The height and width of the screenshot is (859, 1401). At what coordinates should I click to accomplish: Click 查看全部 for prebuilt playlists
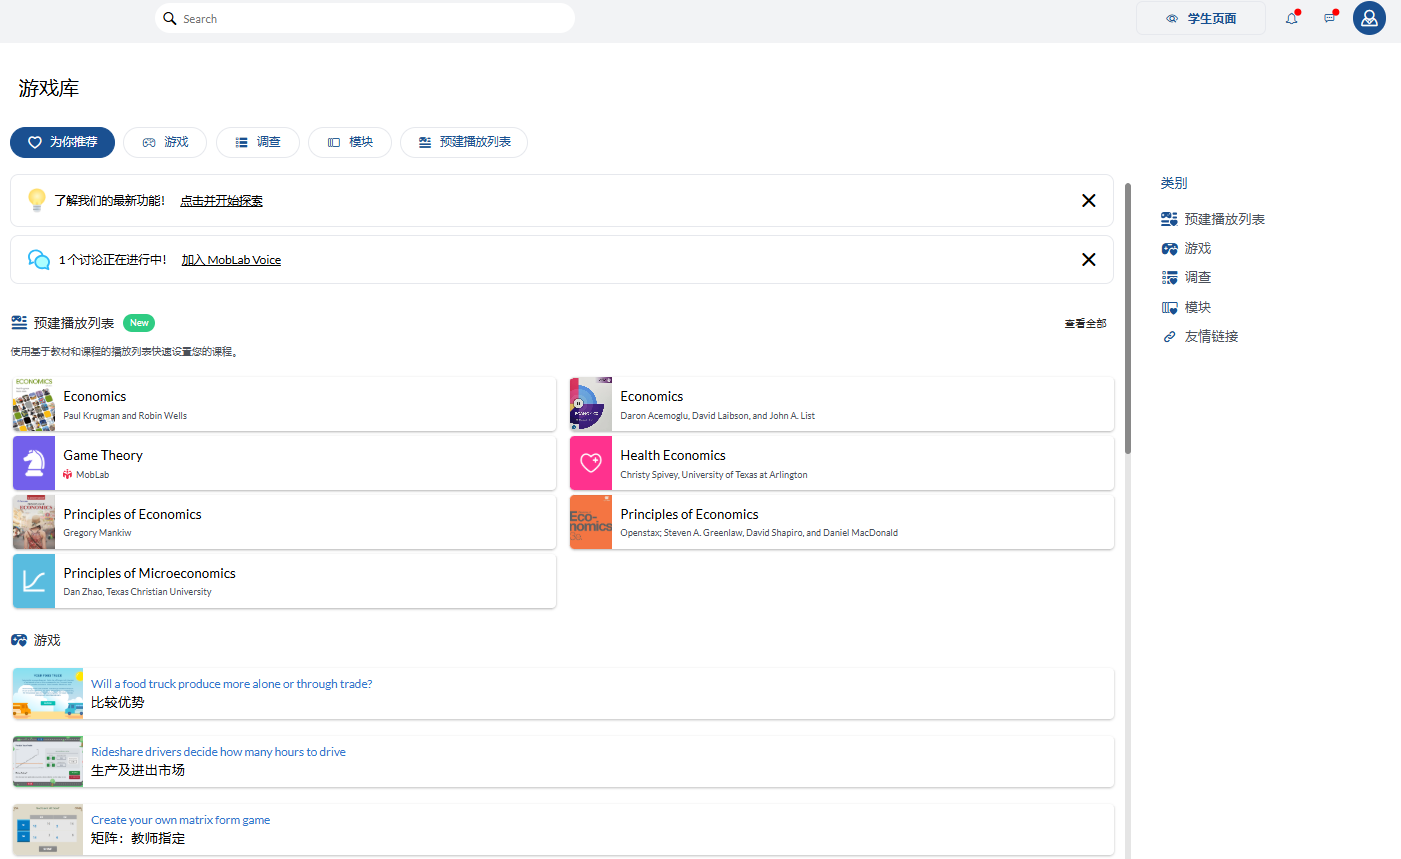coord(1085,323)
